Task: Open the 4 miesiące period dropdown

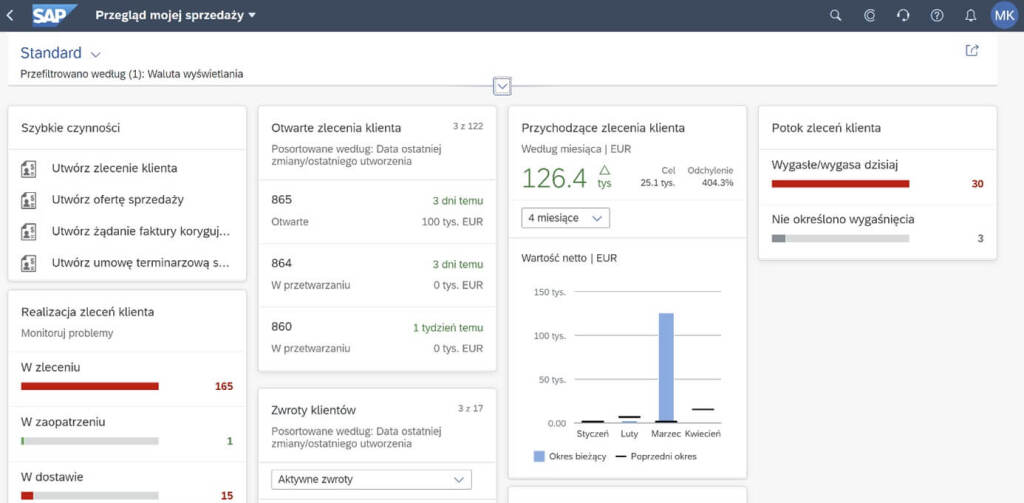Action: pos(566,218)
